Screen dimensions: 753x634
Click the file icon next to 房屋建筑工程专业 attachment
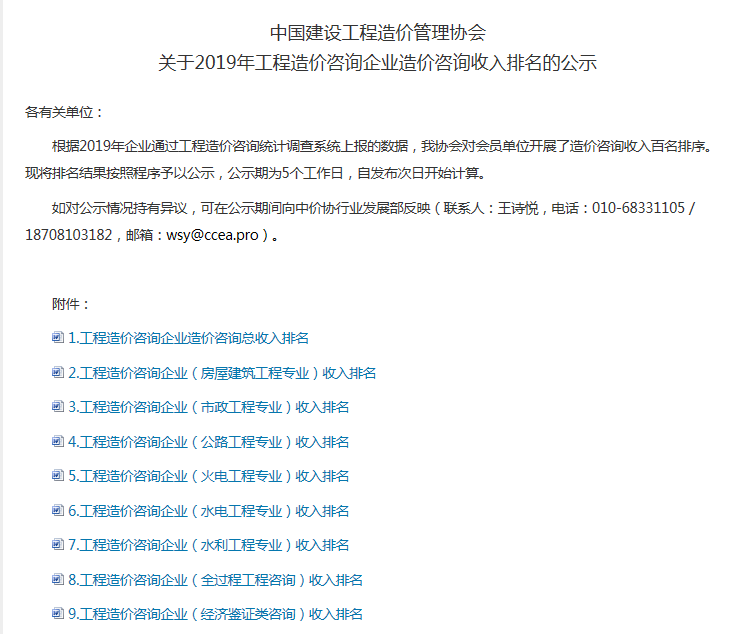(57, 373)
